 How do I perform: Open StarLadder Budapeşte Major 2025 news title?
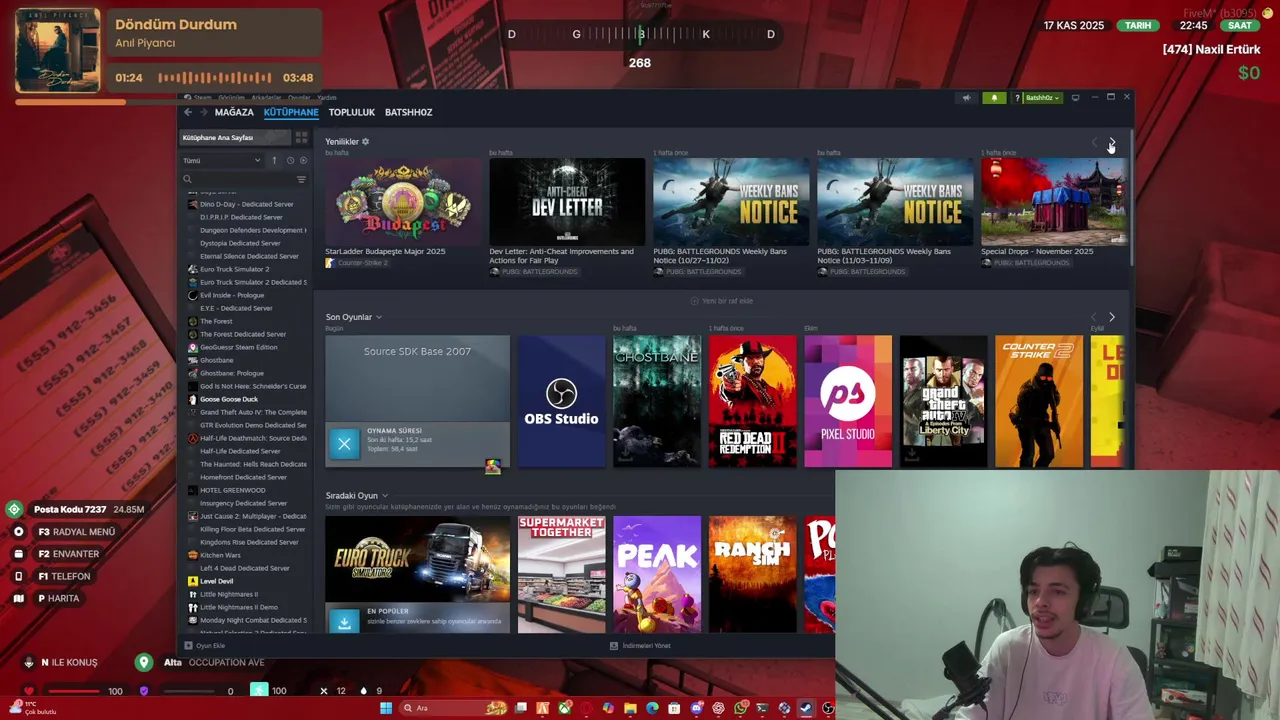pyautogui.click(x=385, y=252)
